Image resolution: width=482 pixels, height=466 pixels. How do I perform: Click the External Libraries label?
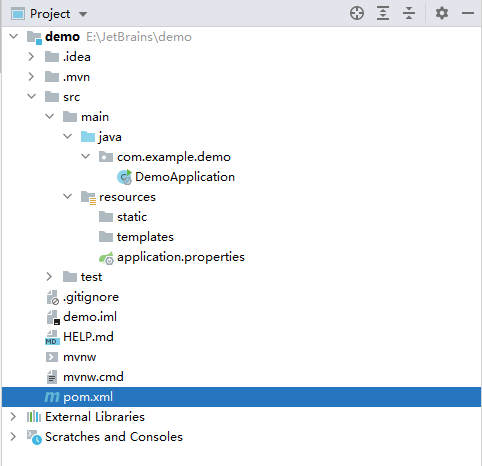click(x=95, y=417)
